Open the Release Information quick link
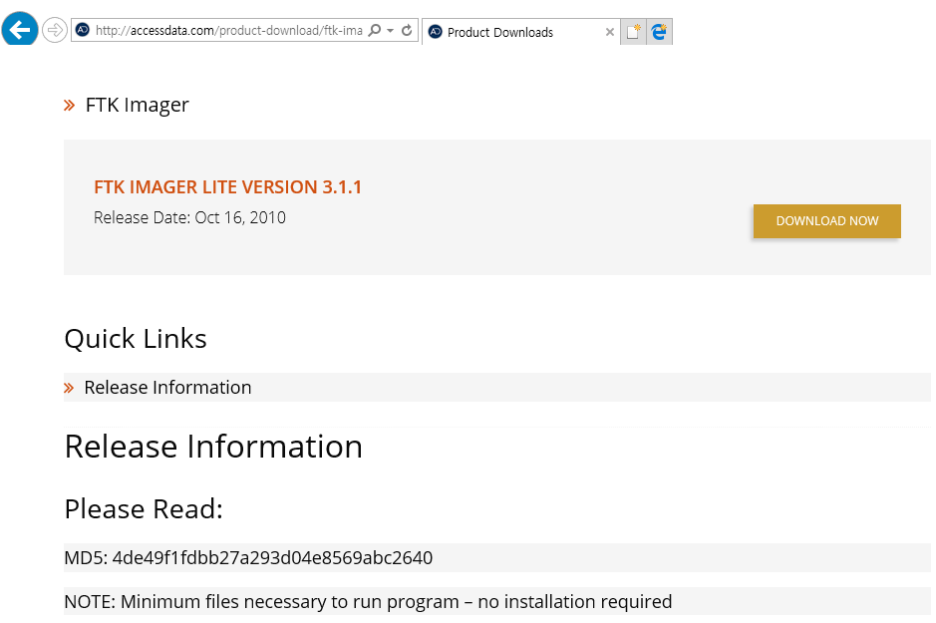The height and width of the screenshot is (623, 936). point(168,387)
